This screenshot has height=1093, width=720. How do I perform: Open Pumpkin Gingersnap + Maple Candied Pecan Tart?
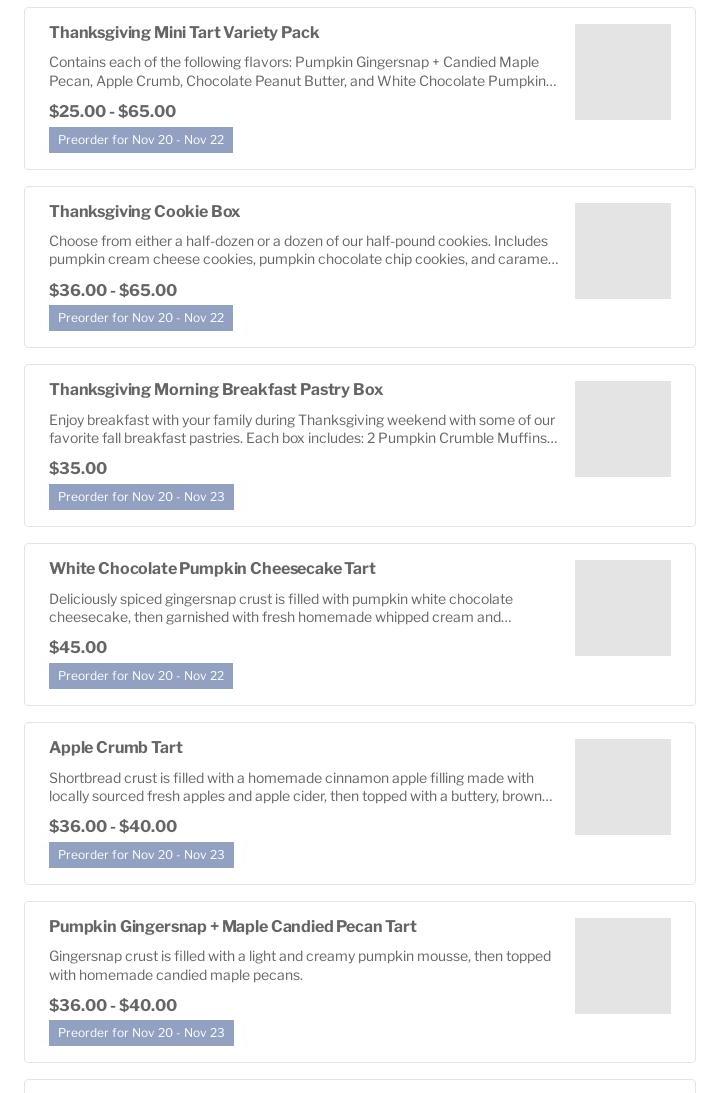(232, 927)
